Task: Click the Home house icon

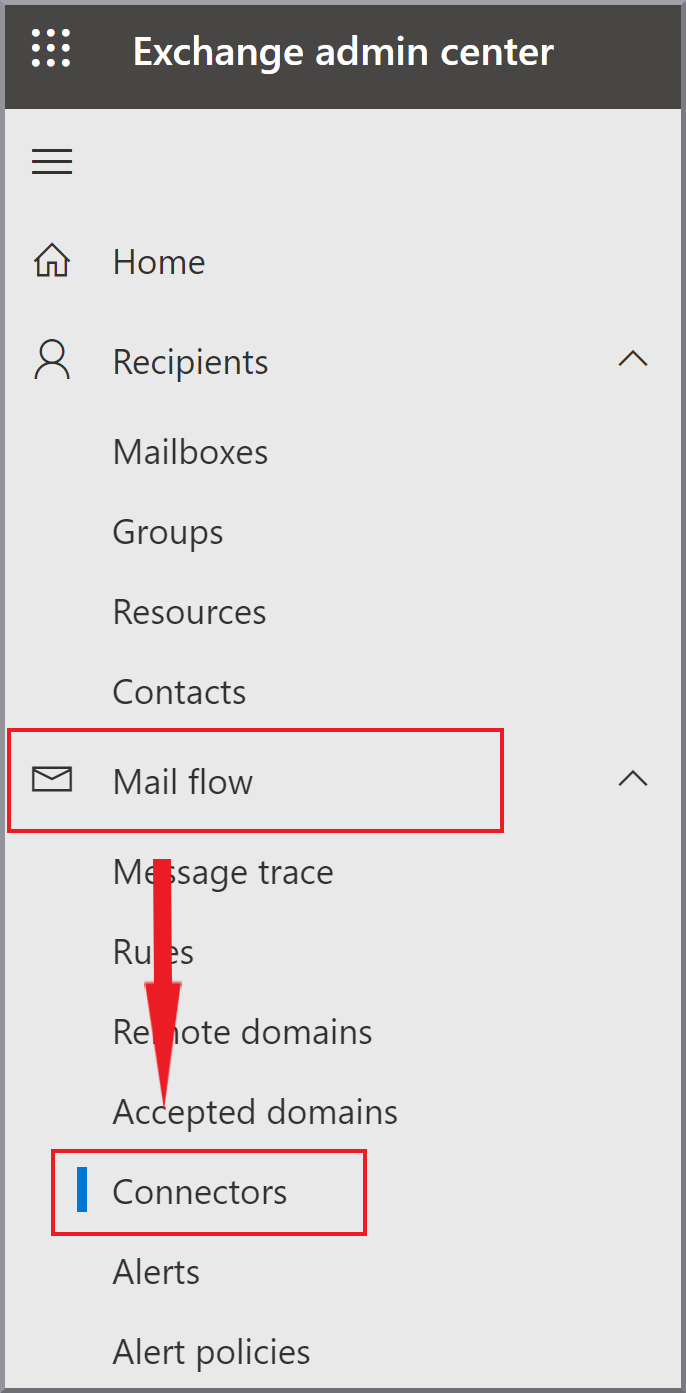Action: pyautogui.click(x=52, y=262)
